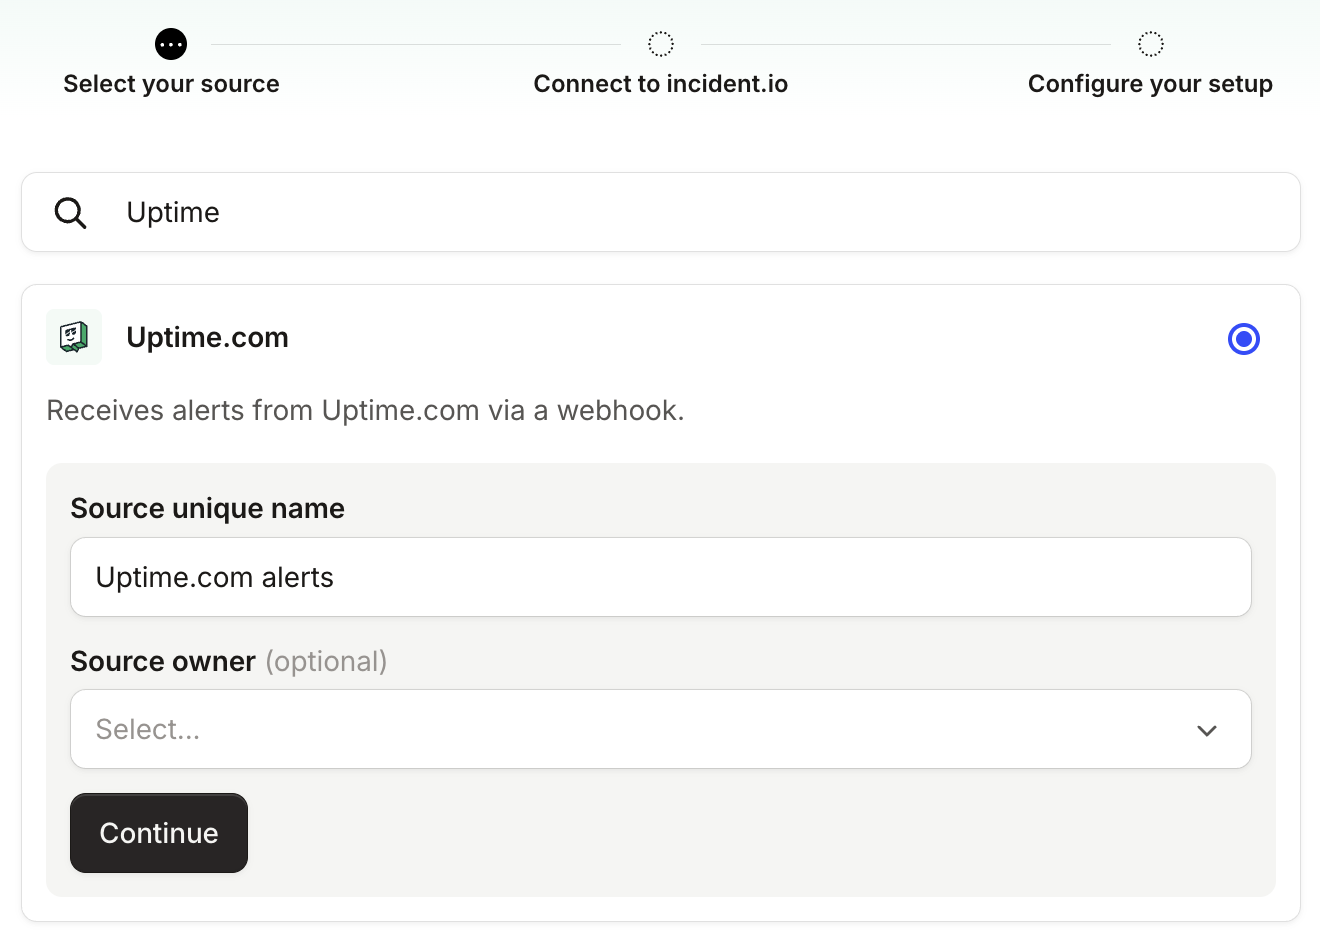The image size is (1320, 940).
Task: Click the 'Select your source' step circle
Action: coord(171,44)
